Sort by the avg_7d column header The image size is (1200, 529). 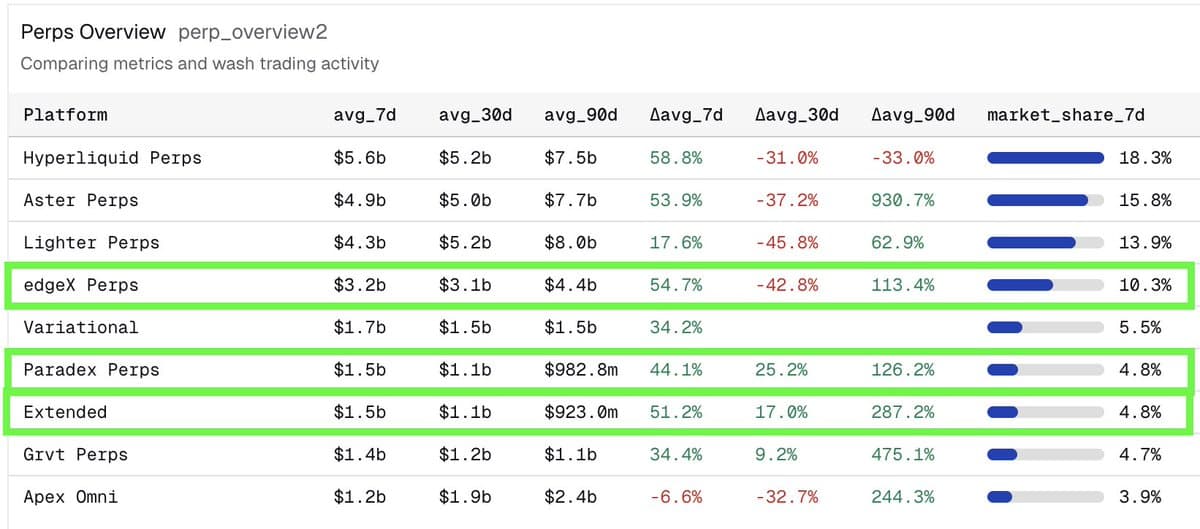pyautogui.click(x=364, y=115)
